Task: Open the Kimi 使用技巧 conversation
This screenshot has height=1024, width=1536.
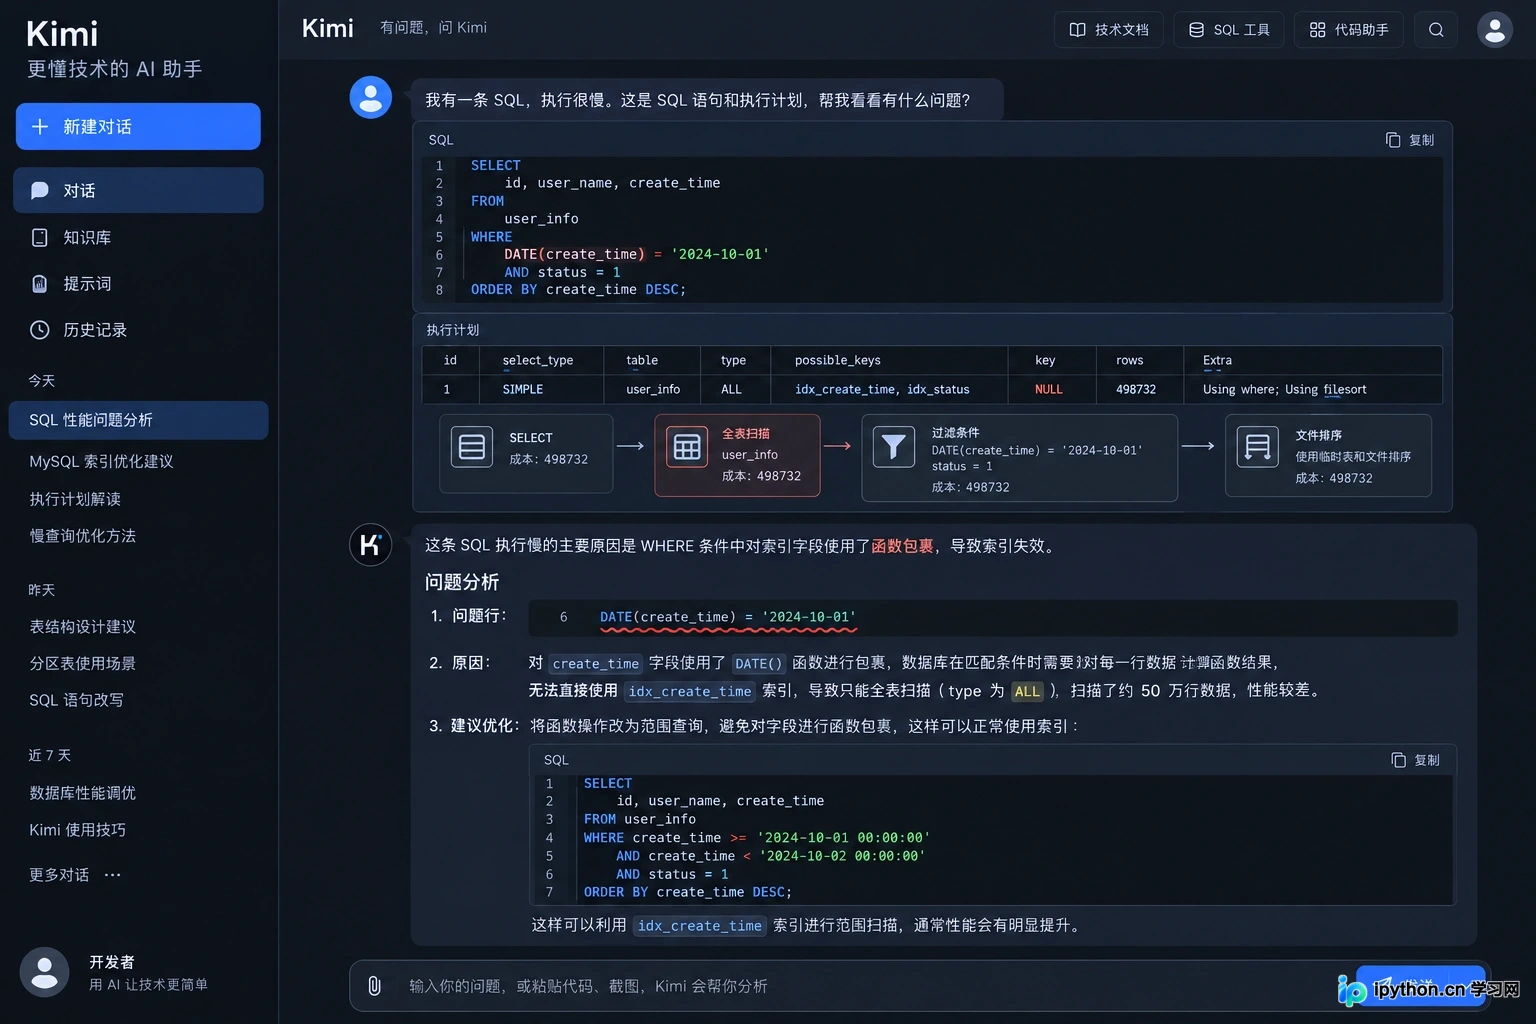Action: click(78, 830)
